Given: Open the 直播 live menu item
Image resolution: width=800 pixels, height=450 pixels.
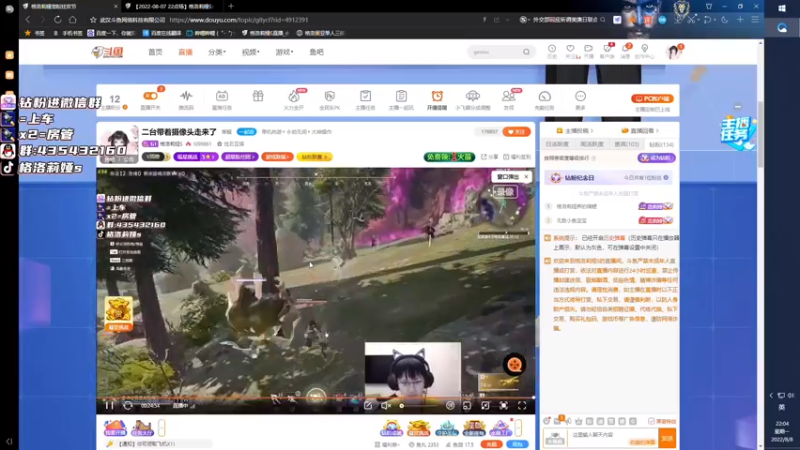Looking at the screenshot, I should (185, 52).
